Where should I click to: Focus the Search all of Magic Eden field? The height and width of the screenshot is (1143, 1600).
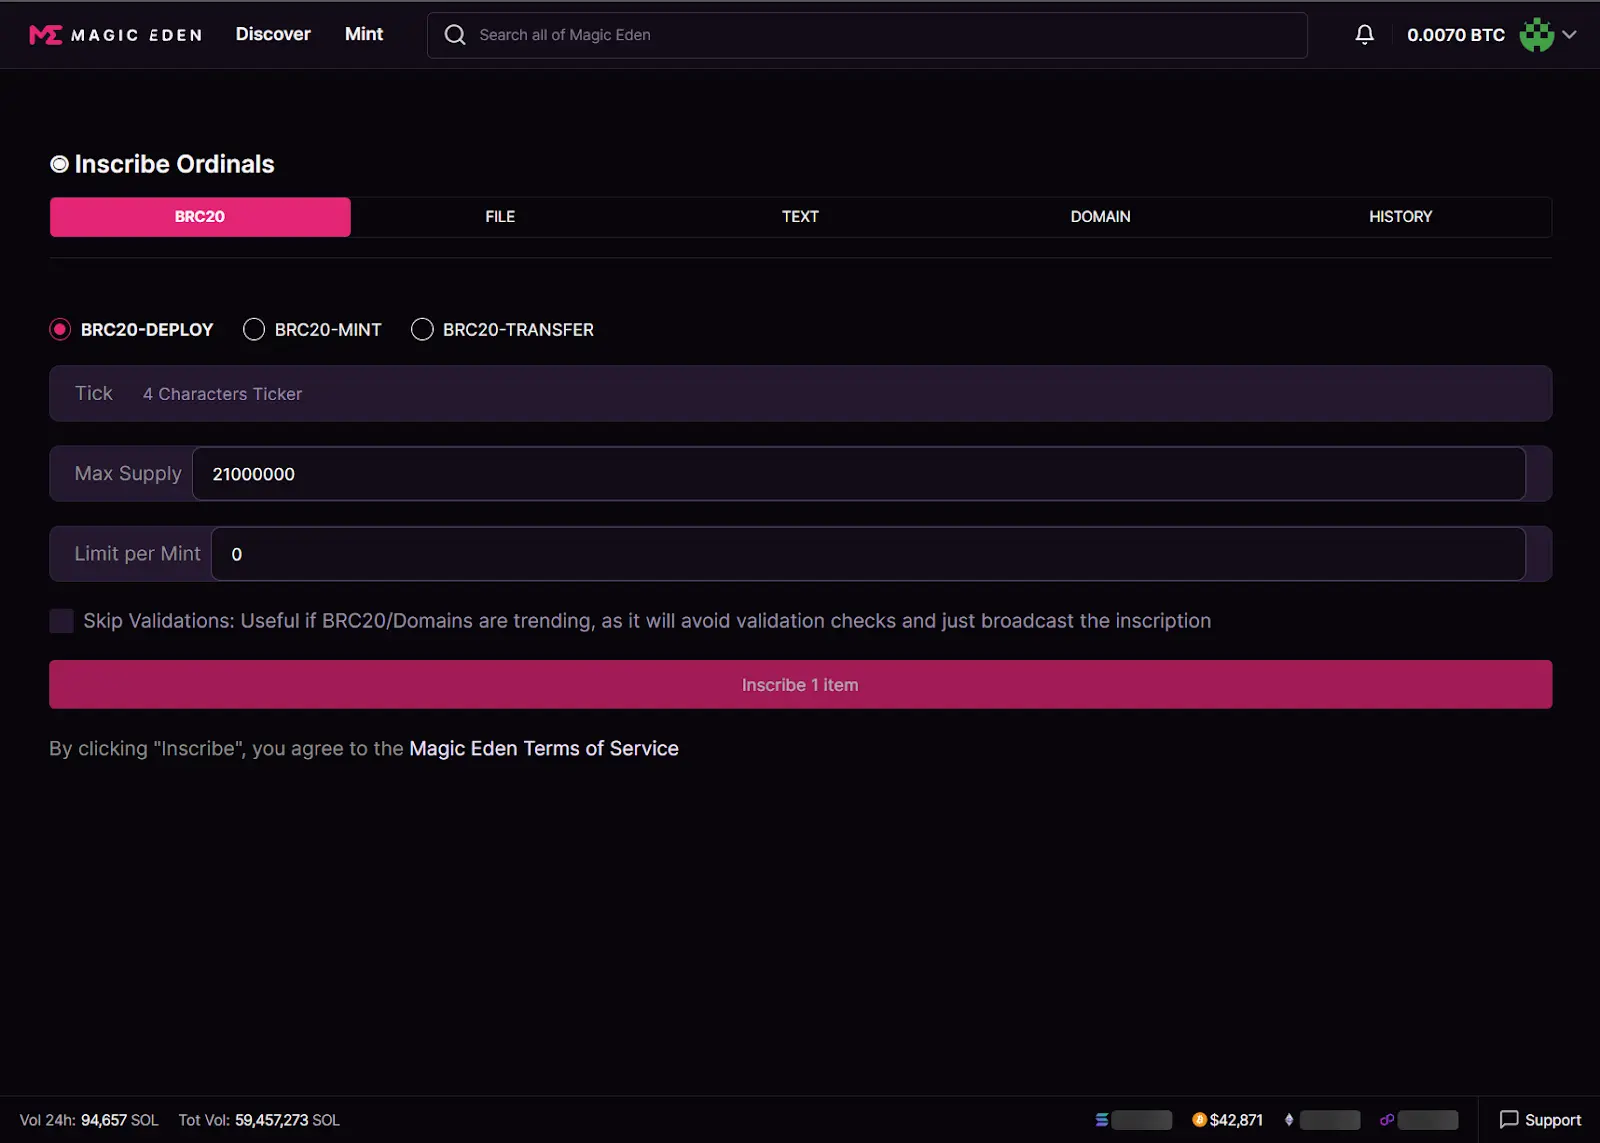coord(867,35)
